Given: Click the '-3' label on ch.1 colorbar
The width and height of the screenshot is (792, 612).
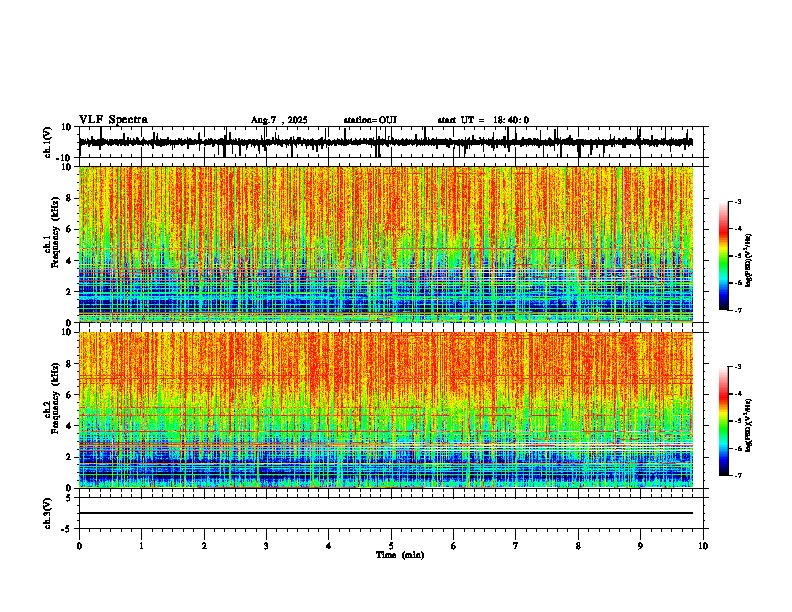Looking at the screenshot, I should pyautogui.click(x=738, y=202).
